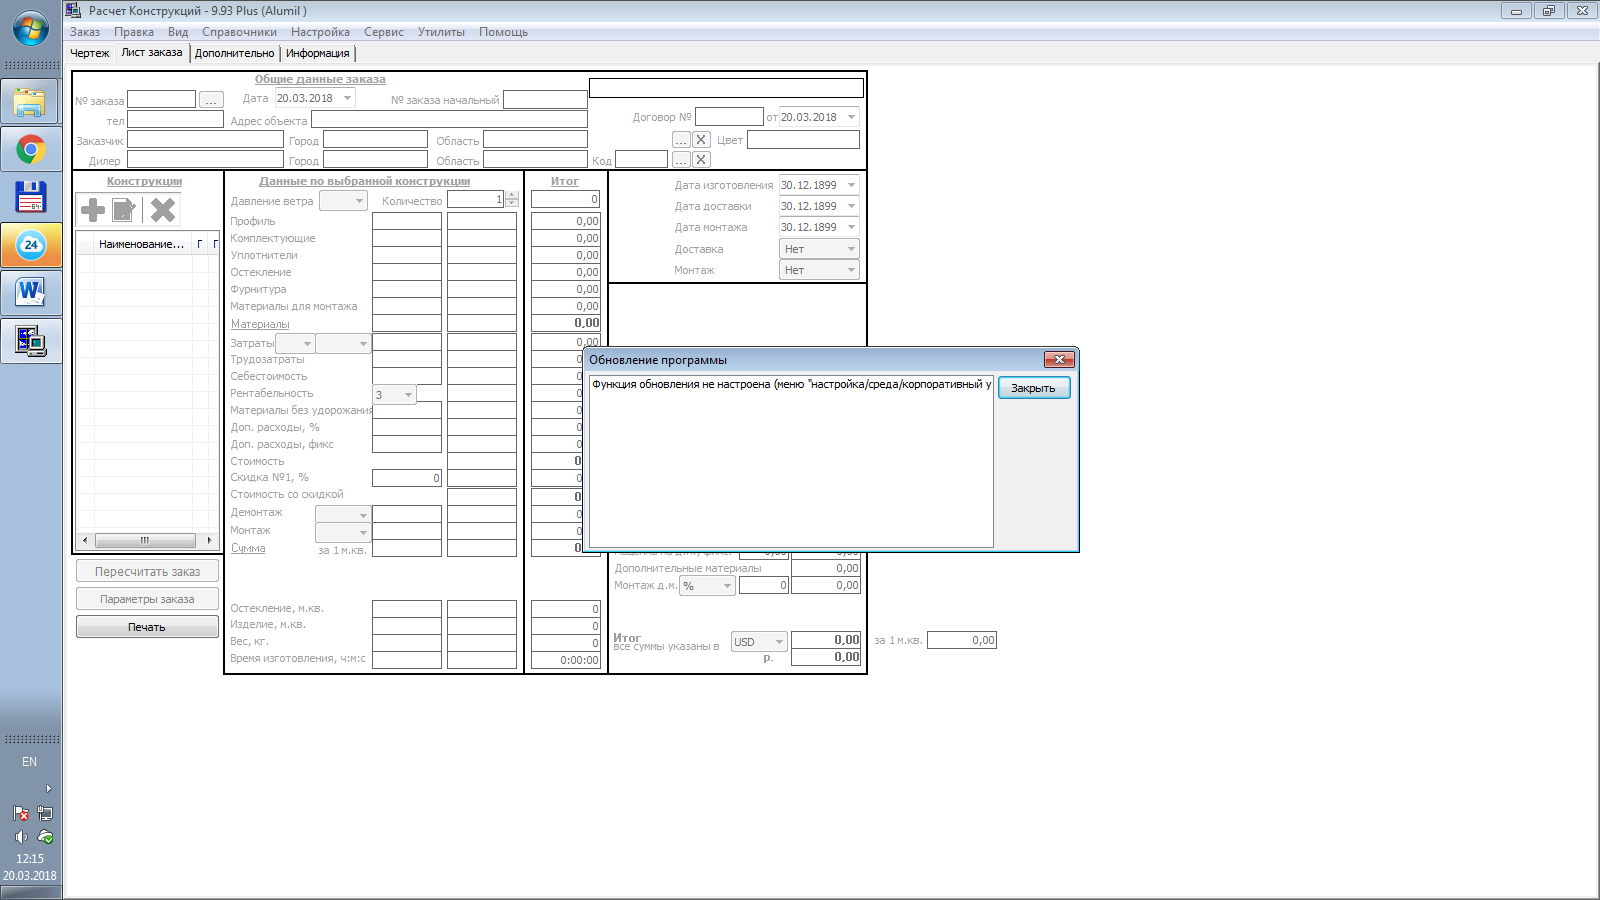This screenshot has width=1600, height=900.
Task: Open the Утилиты menu
Action: tap(441, 32)
